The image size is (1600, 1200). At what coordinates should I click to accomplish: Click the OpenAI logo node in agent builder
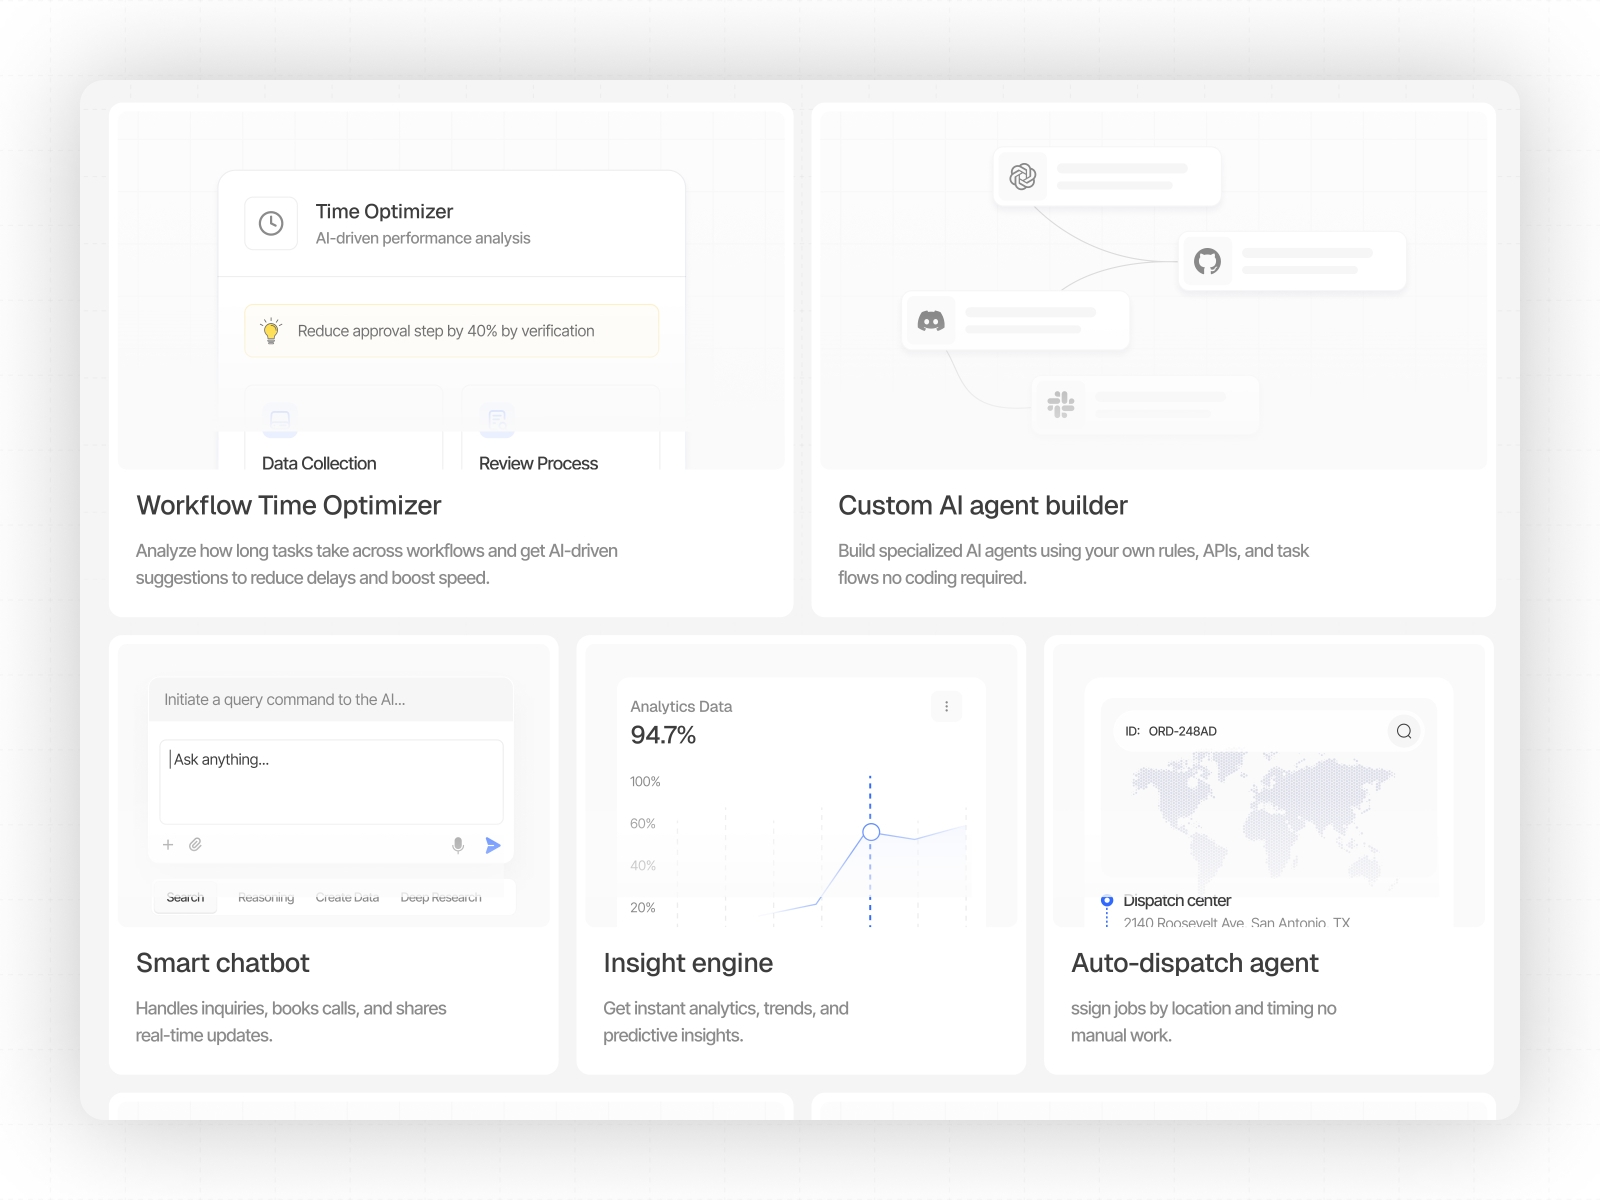pos(1023,175)
